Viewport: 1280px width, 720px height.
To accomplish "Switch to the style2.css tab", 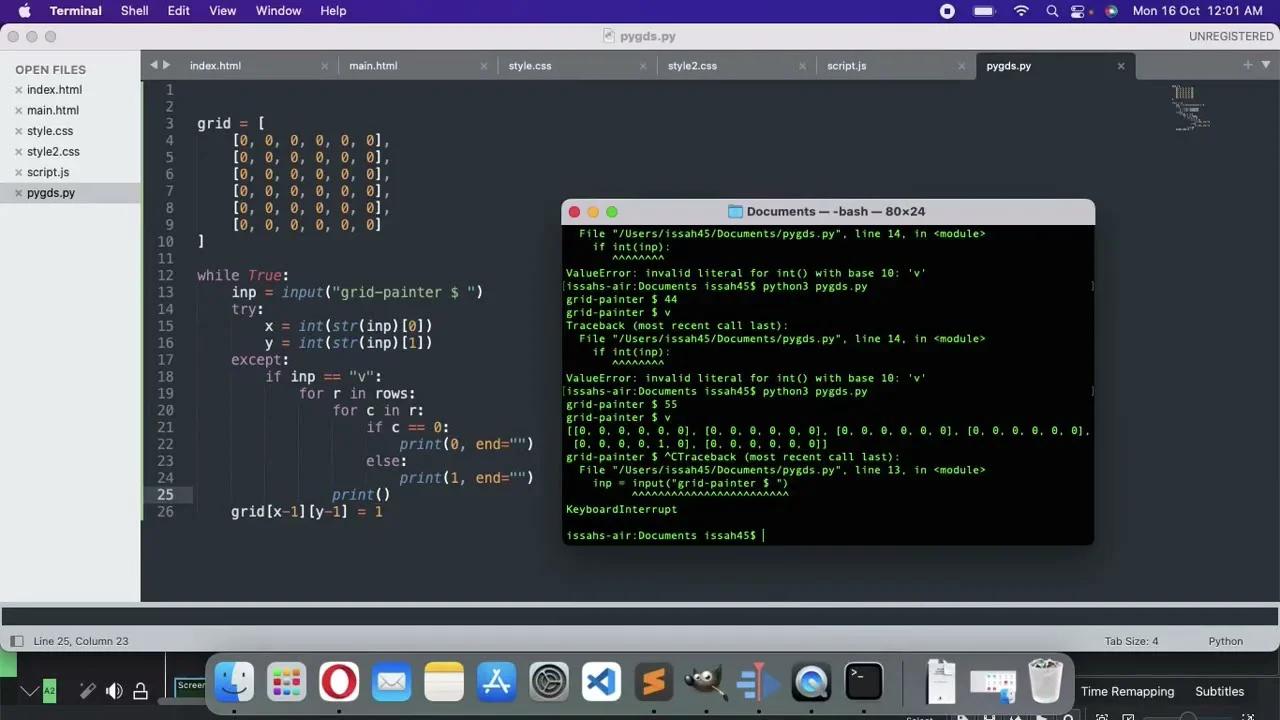I will coord(692,66).
